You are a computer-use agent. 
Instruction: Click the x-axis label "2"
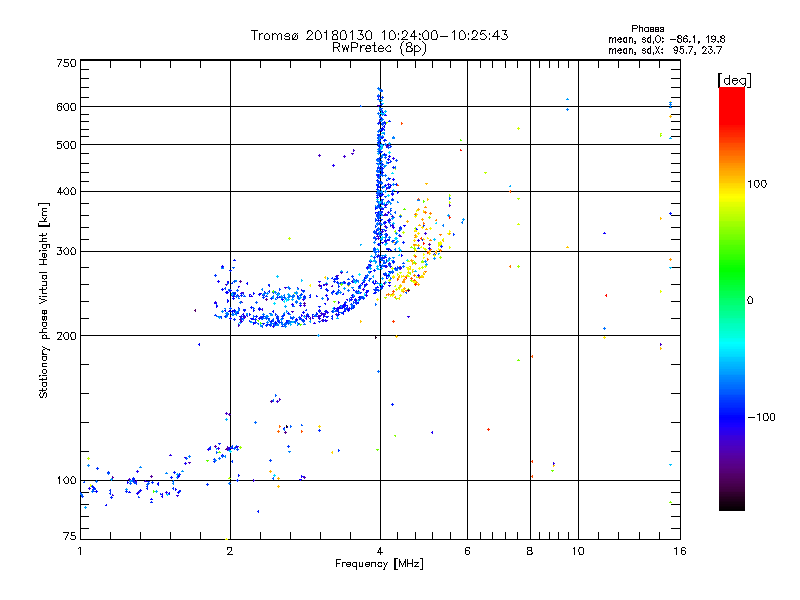pos(230,551)
